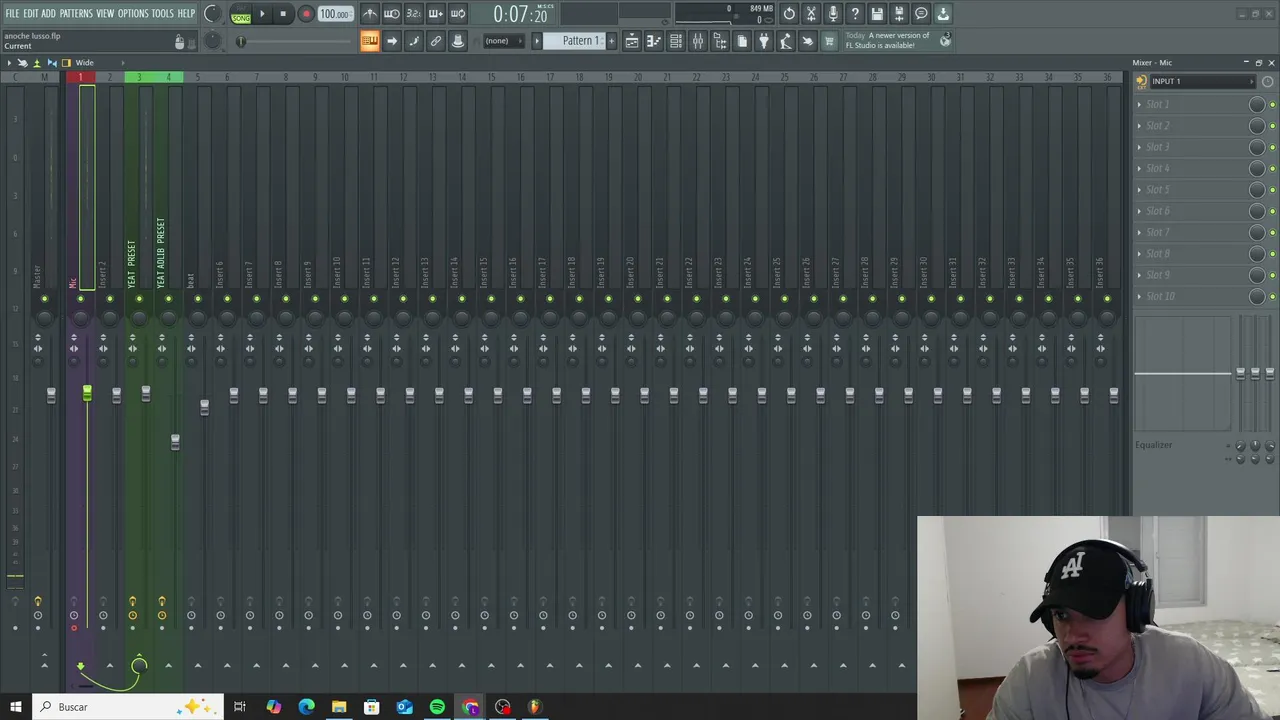Click the tempo 100.000 field
The image size is (1280, 720).
coord(334,14)
